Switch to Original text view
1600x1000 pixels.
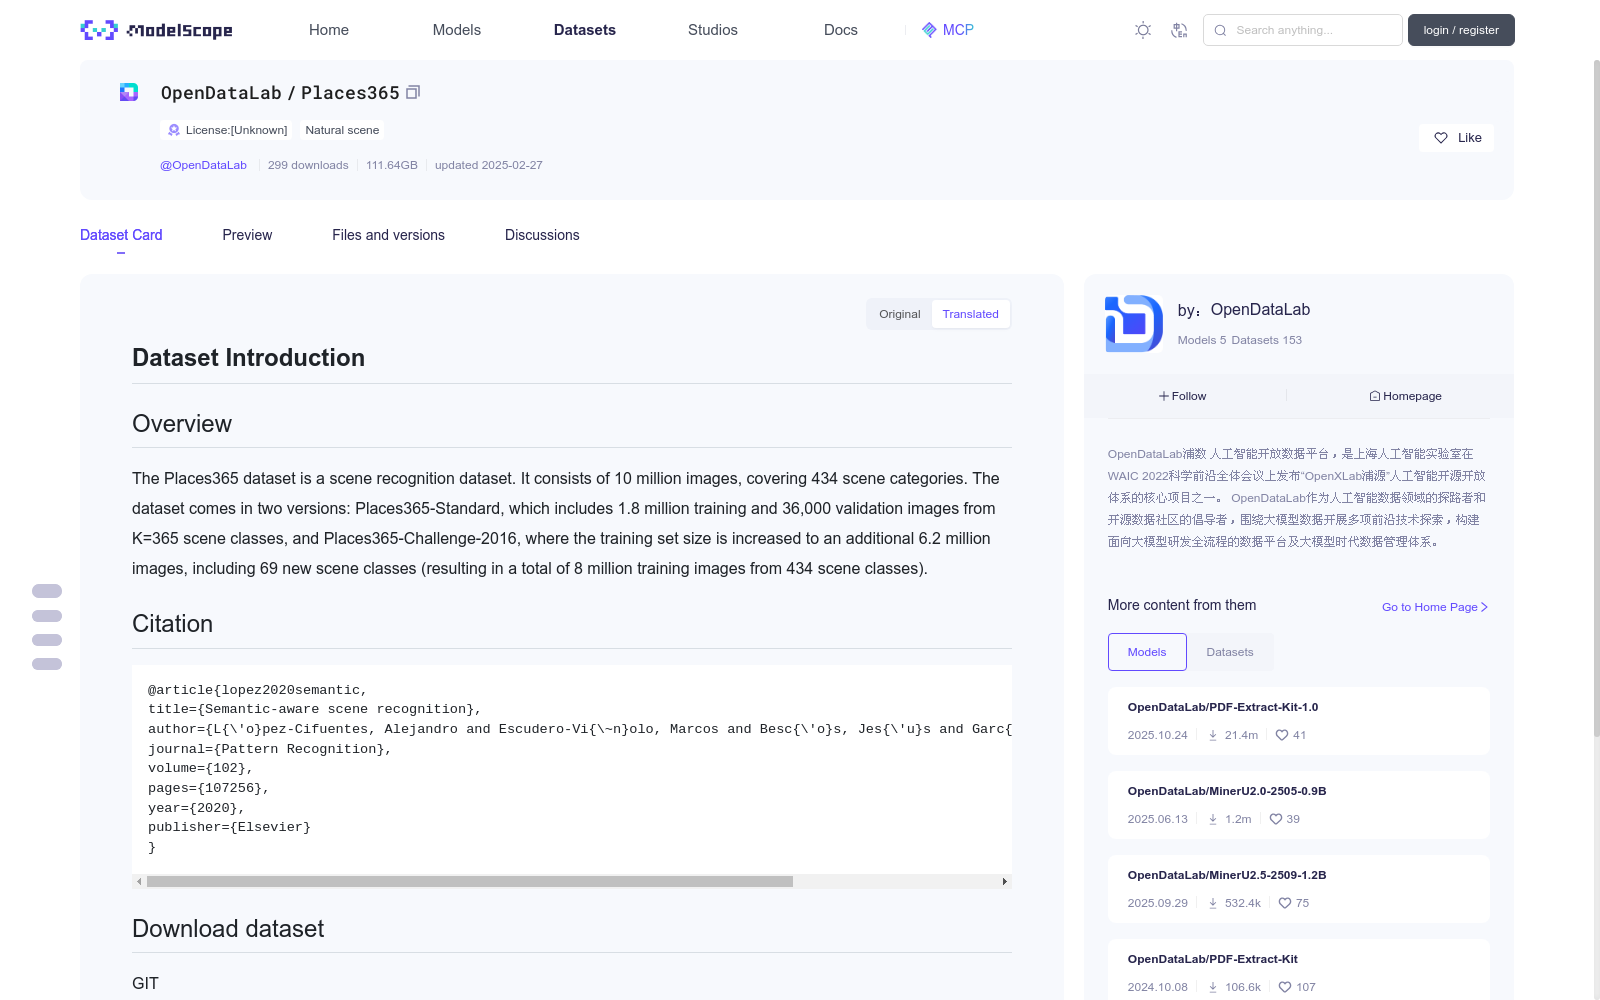[899, 314]
